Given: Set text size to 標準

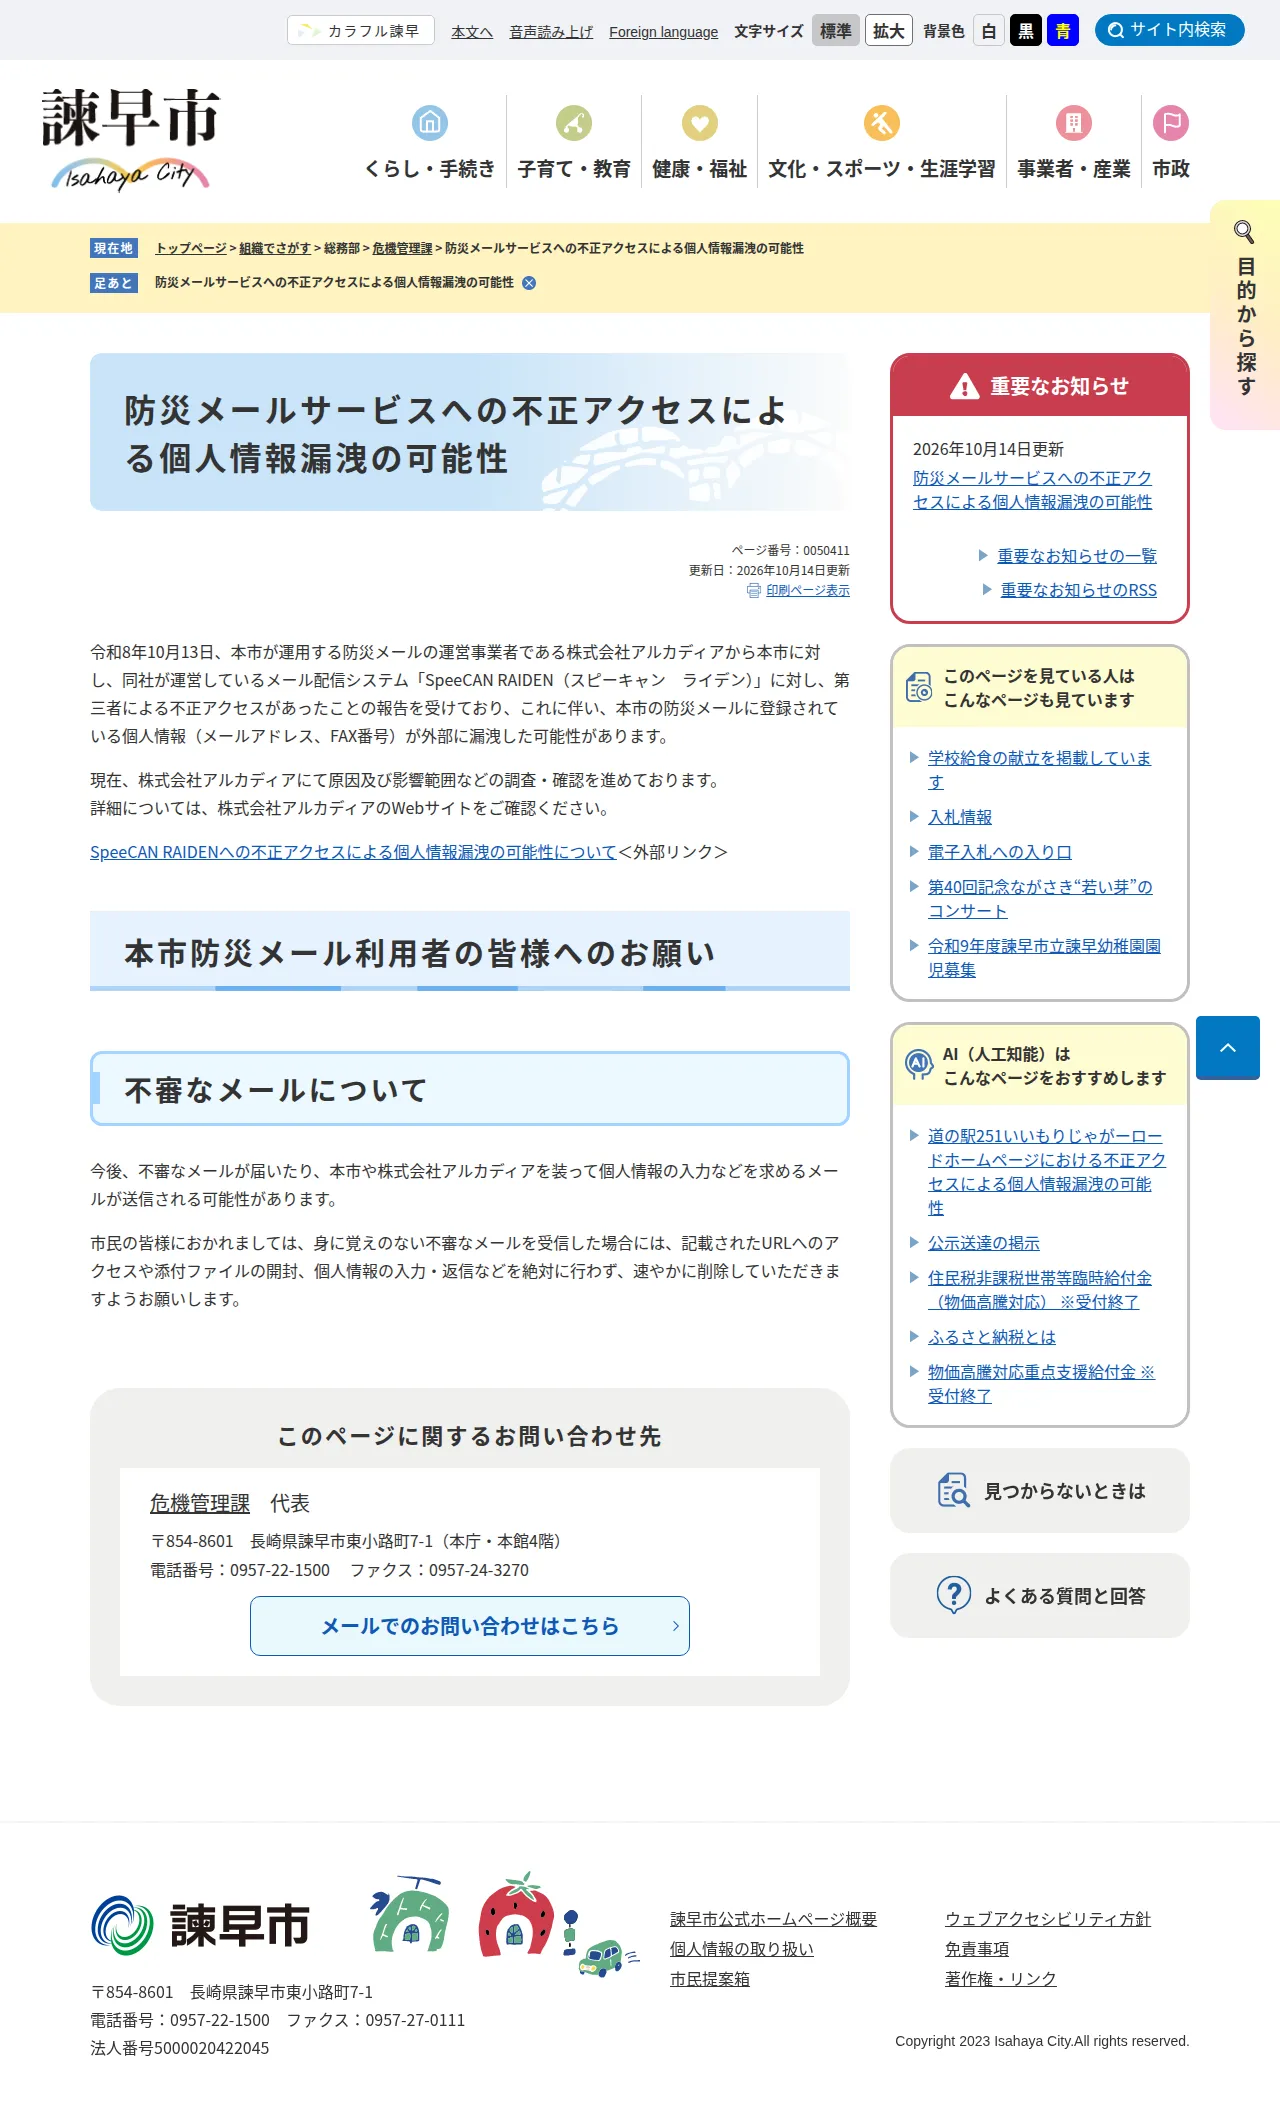Looking at the screenshot, I should coord(836,31).
